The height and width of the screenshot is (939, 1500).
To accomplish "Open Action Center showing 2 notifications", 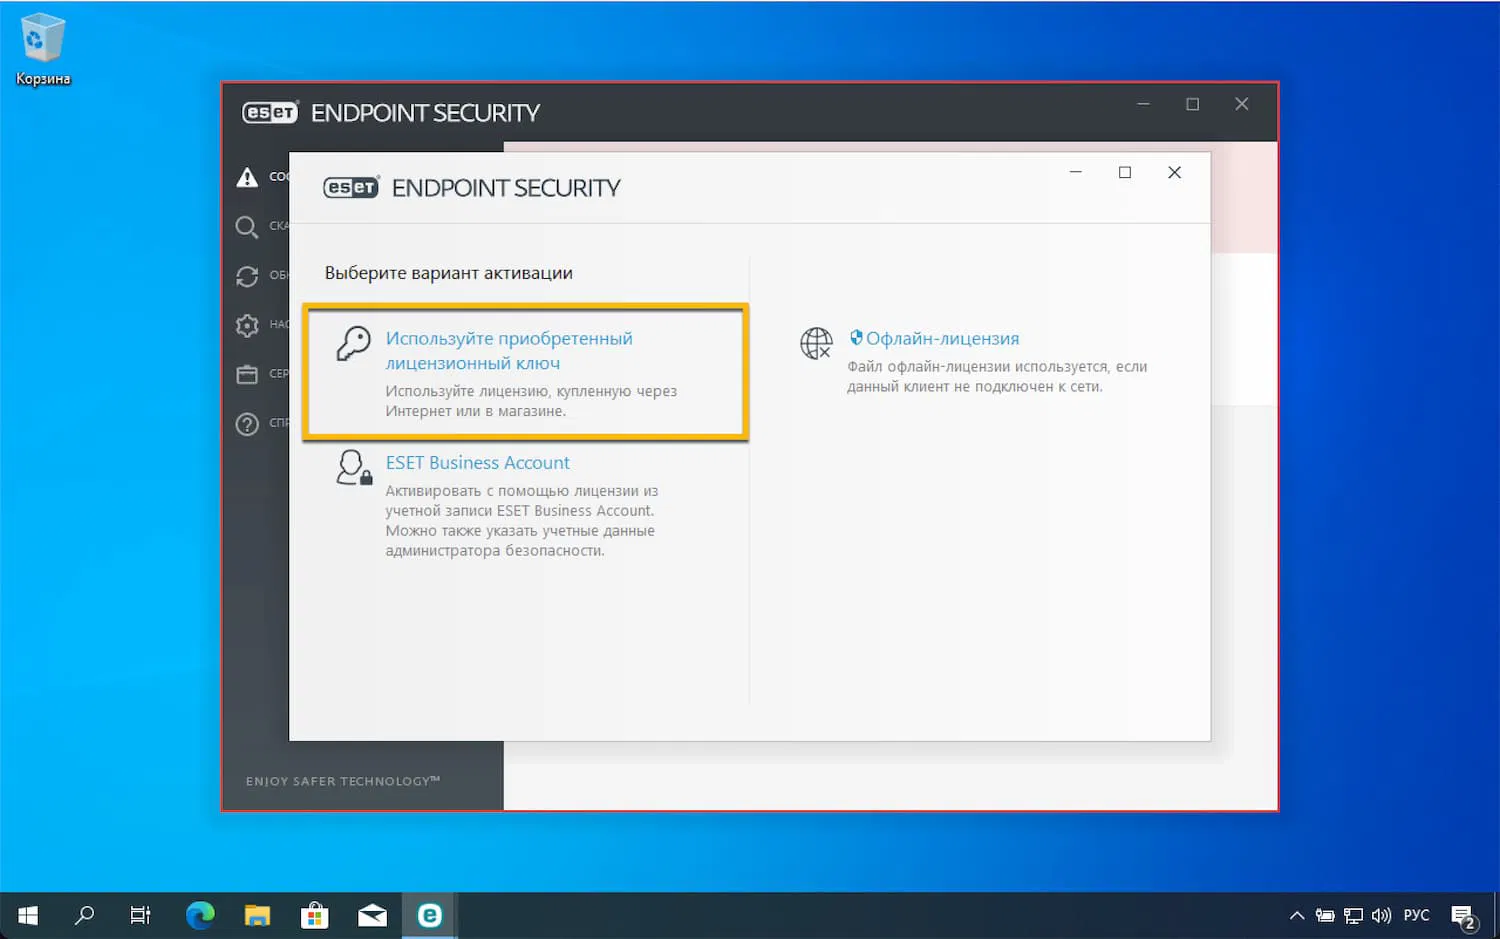I will [1463, 914].
